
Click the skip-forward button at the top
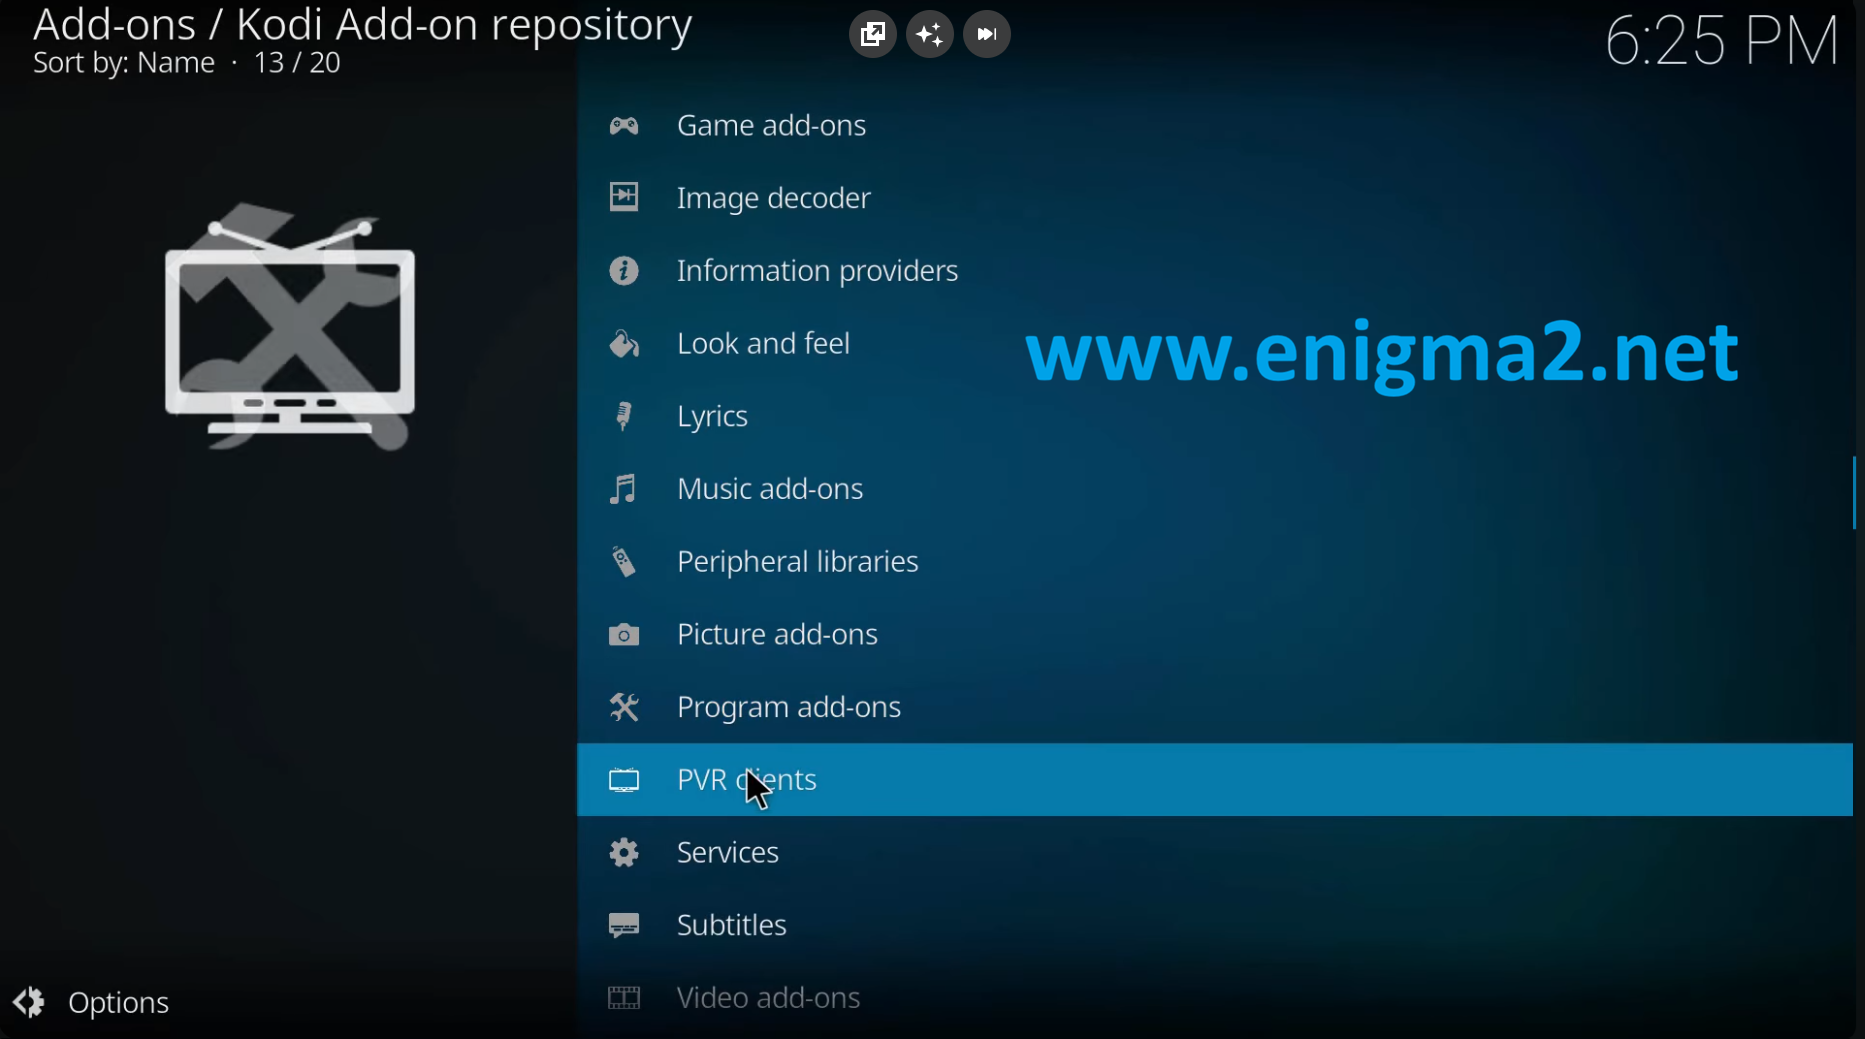click(987, 35)
